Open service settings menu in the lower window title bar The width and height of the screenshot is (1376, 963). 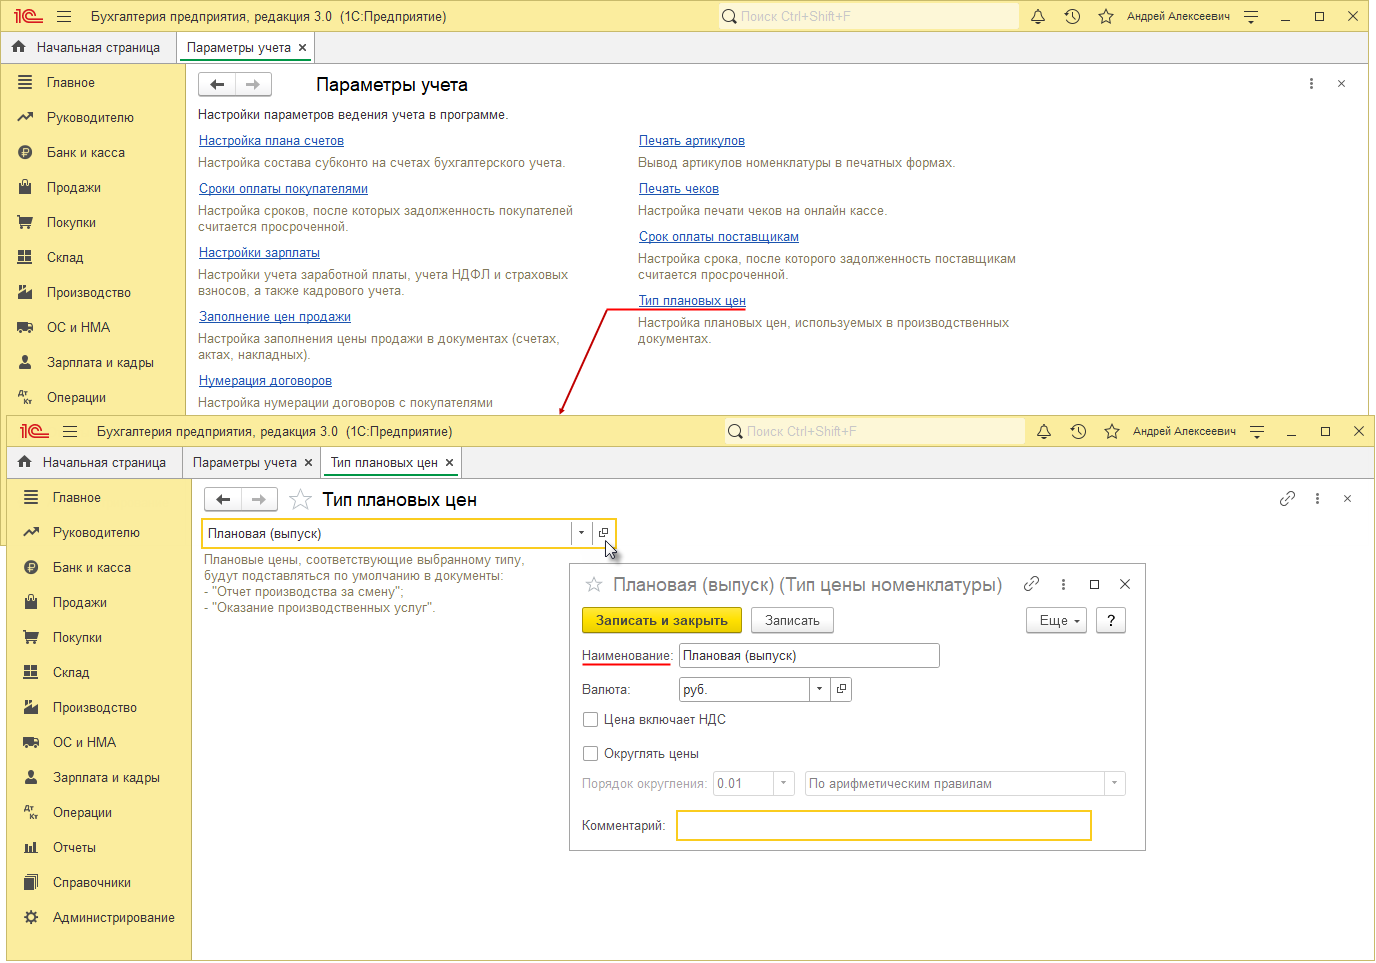click(1257, 431)
